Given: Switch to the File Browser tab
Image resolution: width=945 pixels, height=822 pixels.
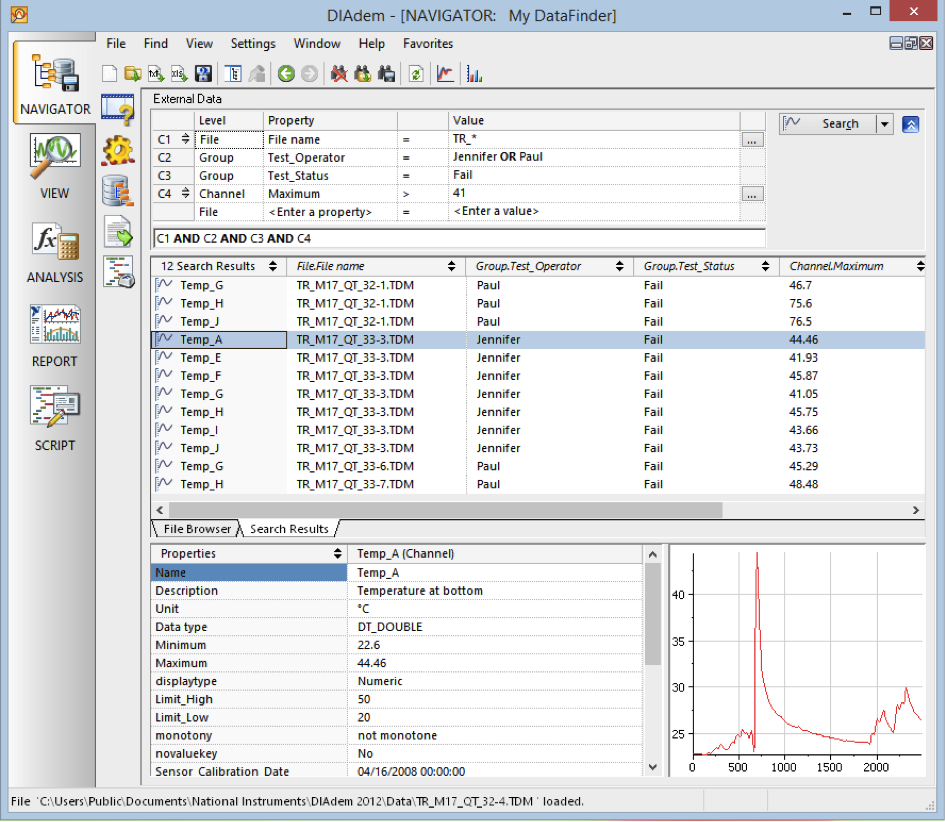Looking at the screenshot, I should tap(197, 529).
